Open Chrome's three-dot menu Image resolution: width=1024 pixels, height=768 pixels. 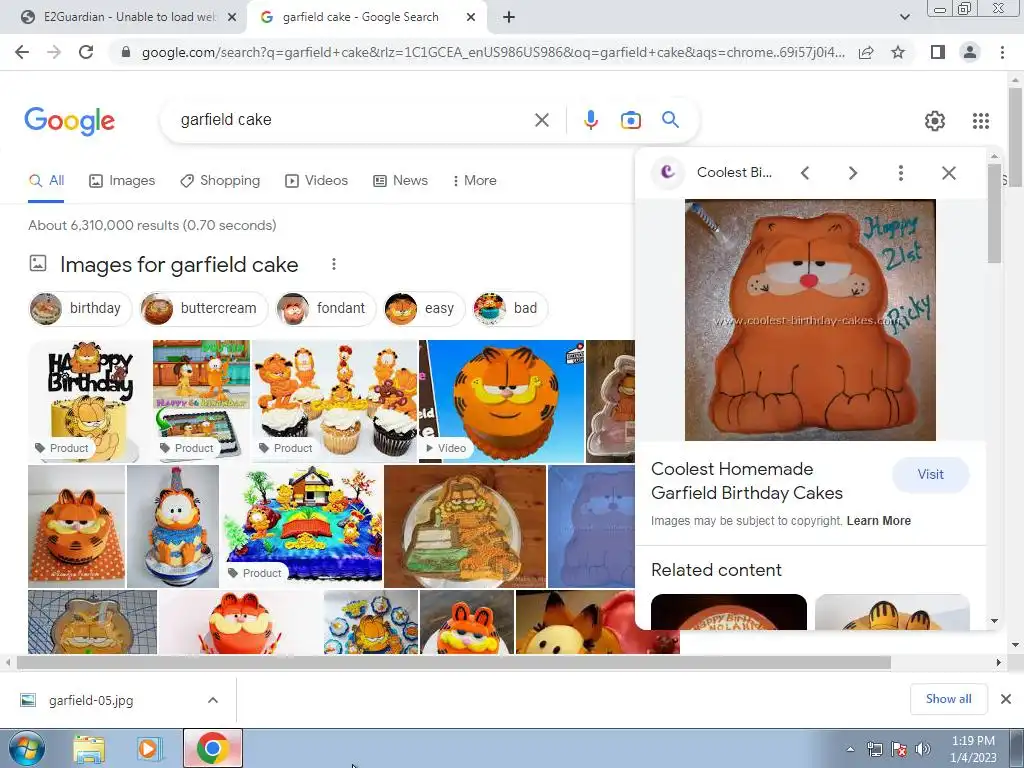click(x=1002, y=52)
